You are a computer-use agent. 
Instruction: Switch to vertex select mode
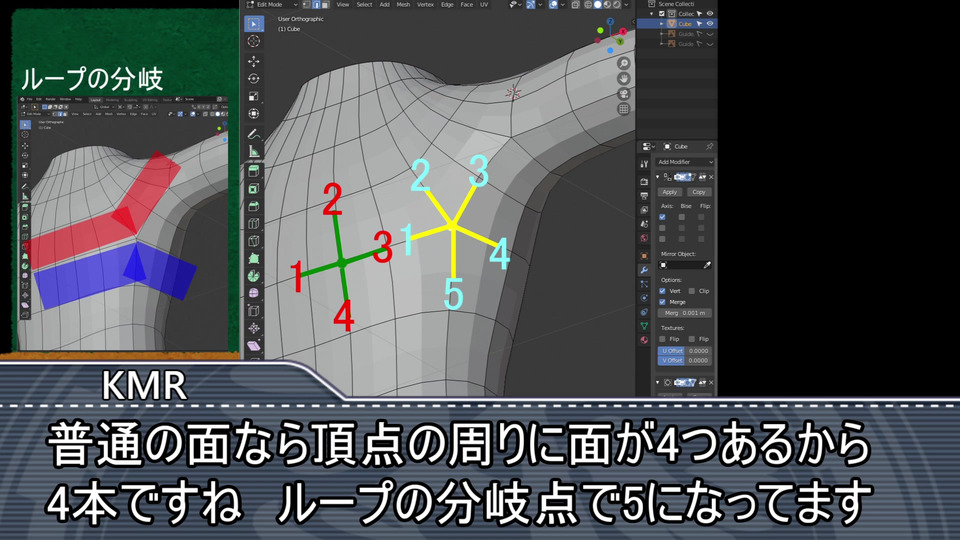tap(307, 4)
